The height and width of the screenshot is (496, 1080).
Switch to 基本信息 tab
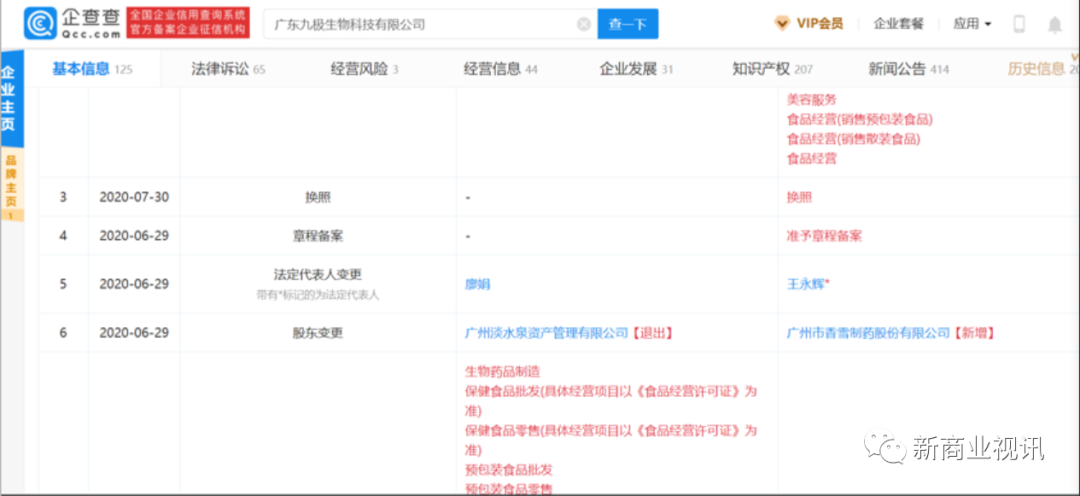[x=92, y=68]
